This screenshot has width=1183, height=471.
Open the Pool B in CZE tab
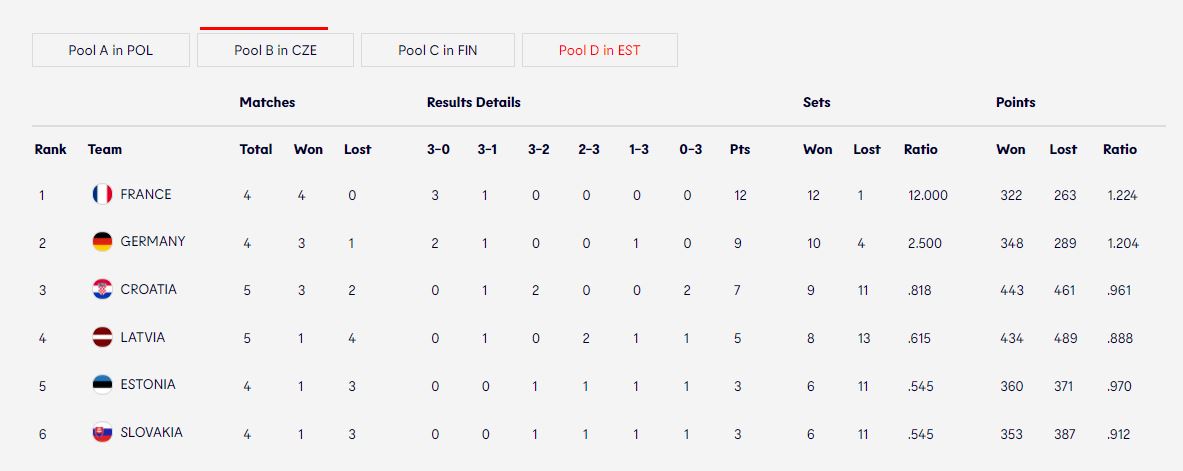click(275, 51)
